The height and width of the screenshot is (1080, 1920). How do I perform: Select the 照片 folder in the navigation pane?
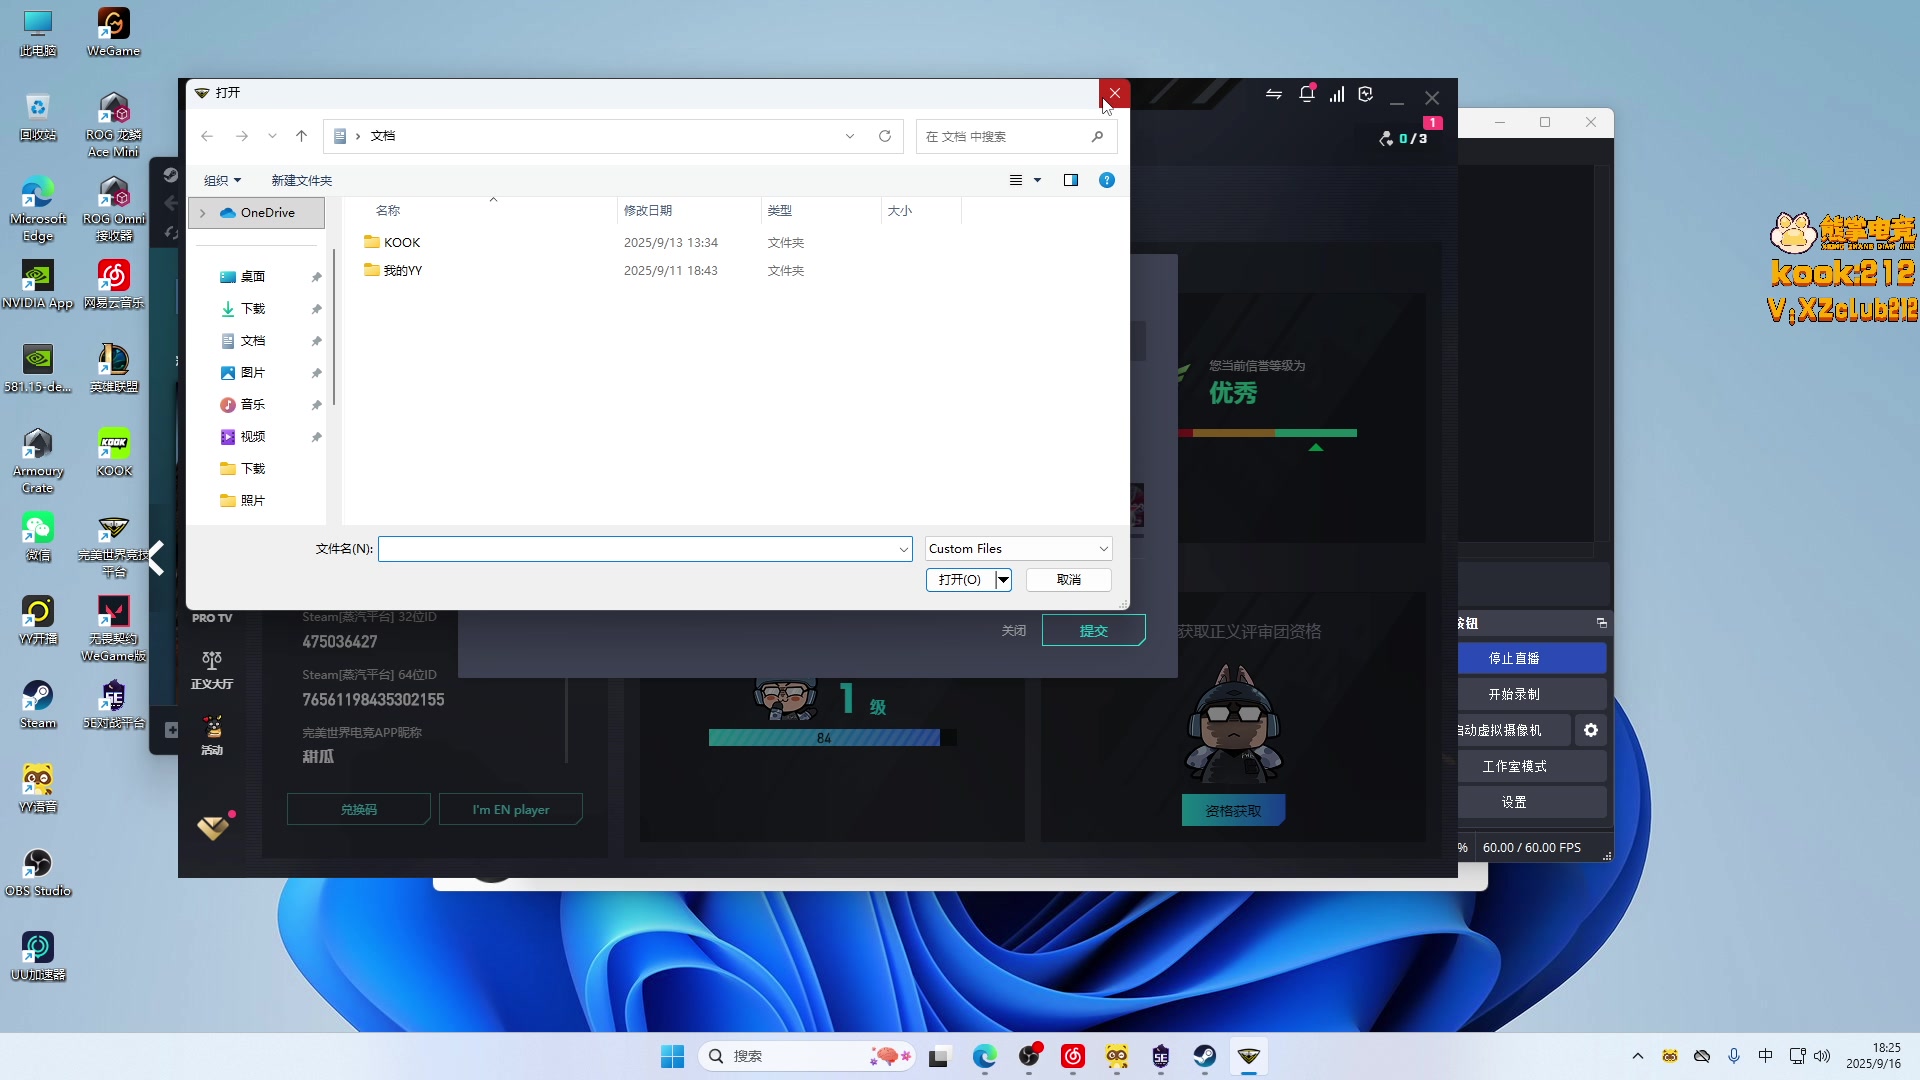click(253, 501)
